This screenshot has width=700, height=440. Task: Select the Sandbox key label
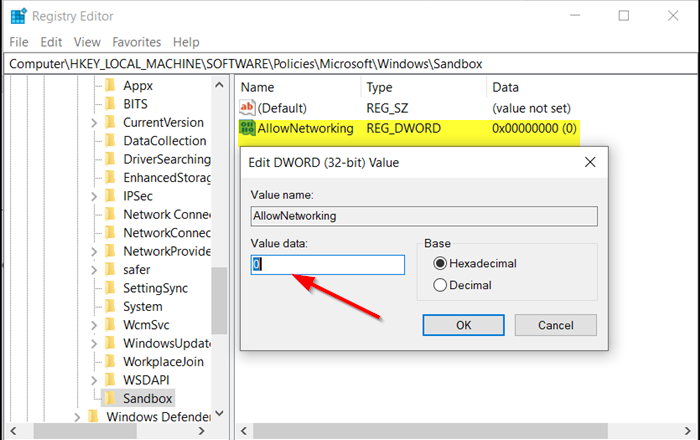click(x=147, y=398)
